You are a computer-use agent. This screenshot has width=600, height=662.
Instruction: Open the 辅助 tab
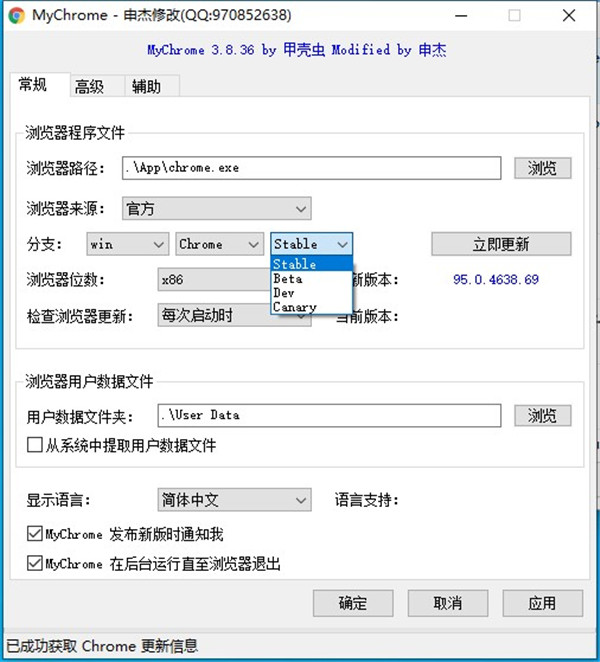click(146, 87)
